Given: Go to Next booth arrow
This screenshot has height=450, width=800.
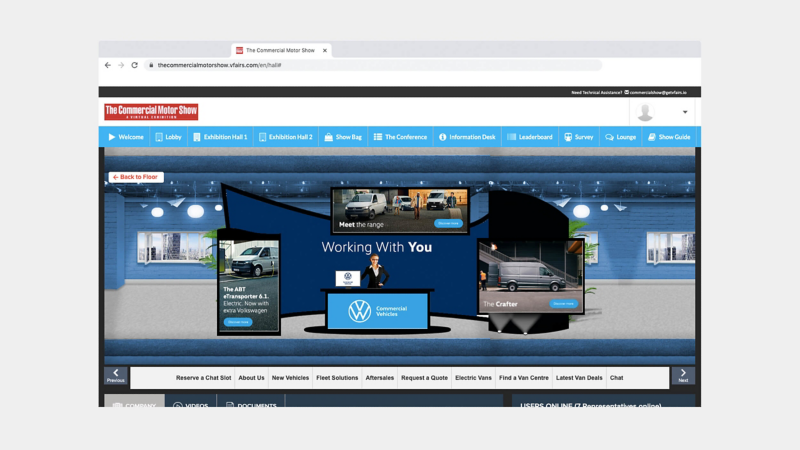Looking at the screenshot, I should pyautogui.click(x=683, y=376).
